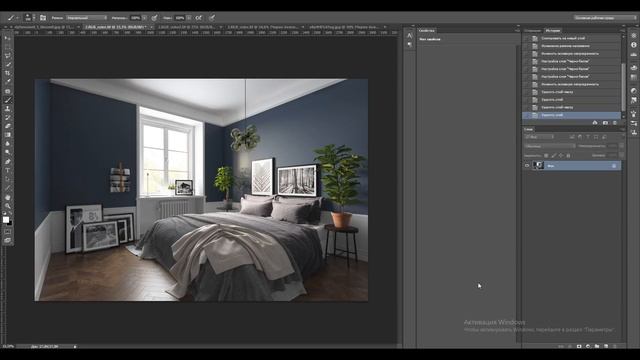Open the brush tool preset picker
The width and height of the screenshot is (640, 360).
point(12,18)
